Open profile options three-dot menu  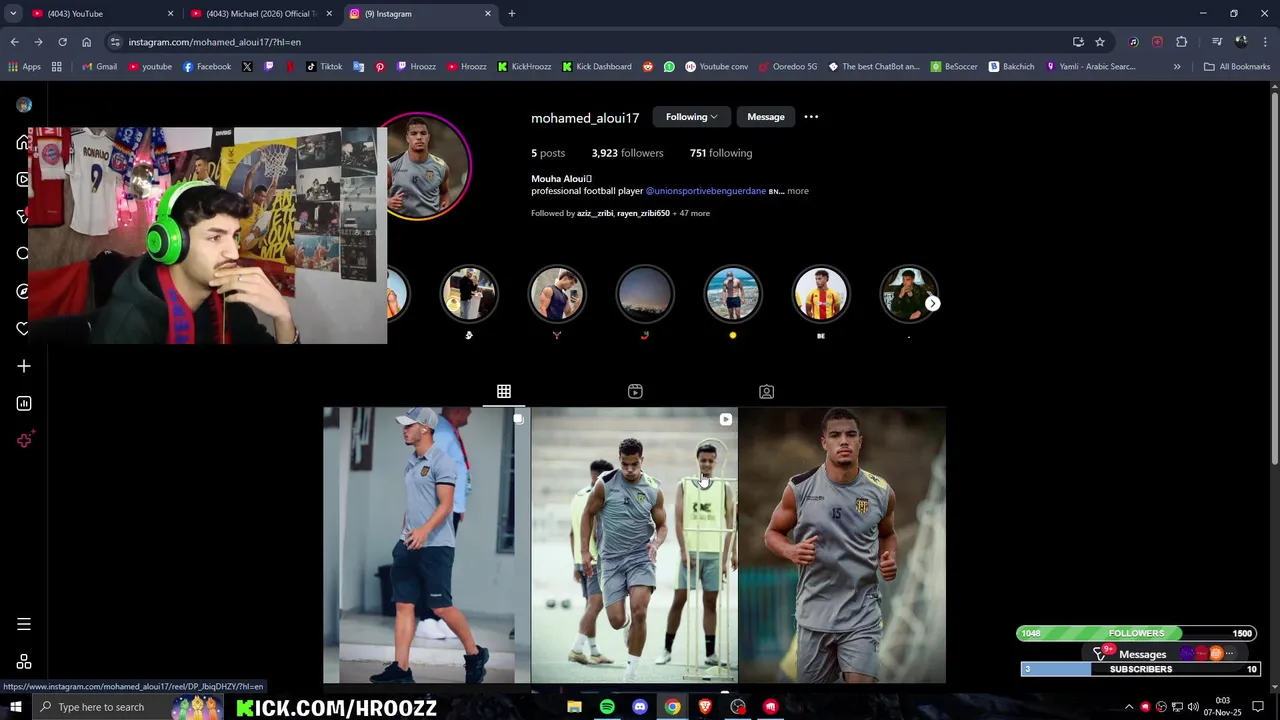pos(811,117)
